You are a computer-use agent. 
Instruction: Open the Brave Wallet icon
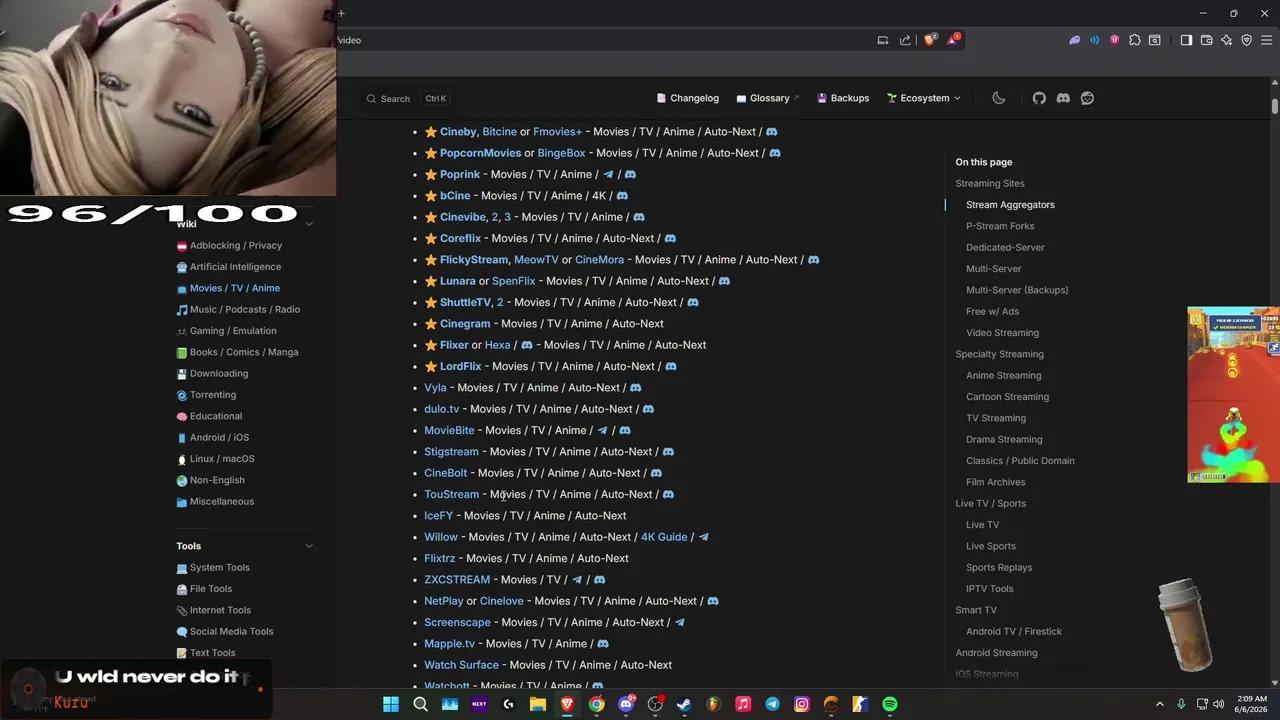[1206, 40]
